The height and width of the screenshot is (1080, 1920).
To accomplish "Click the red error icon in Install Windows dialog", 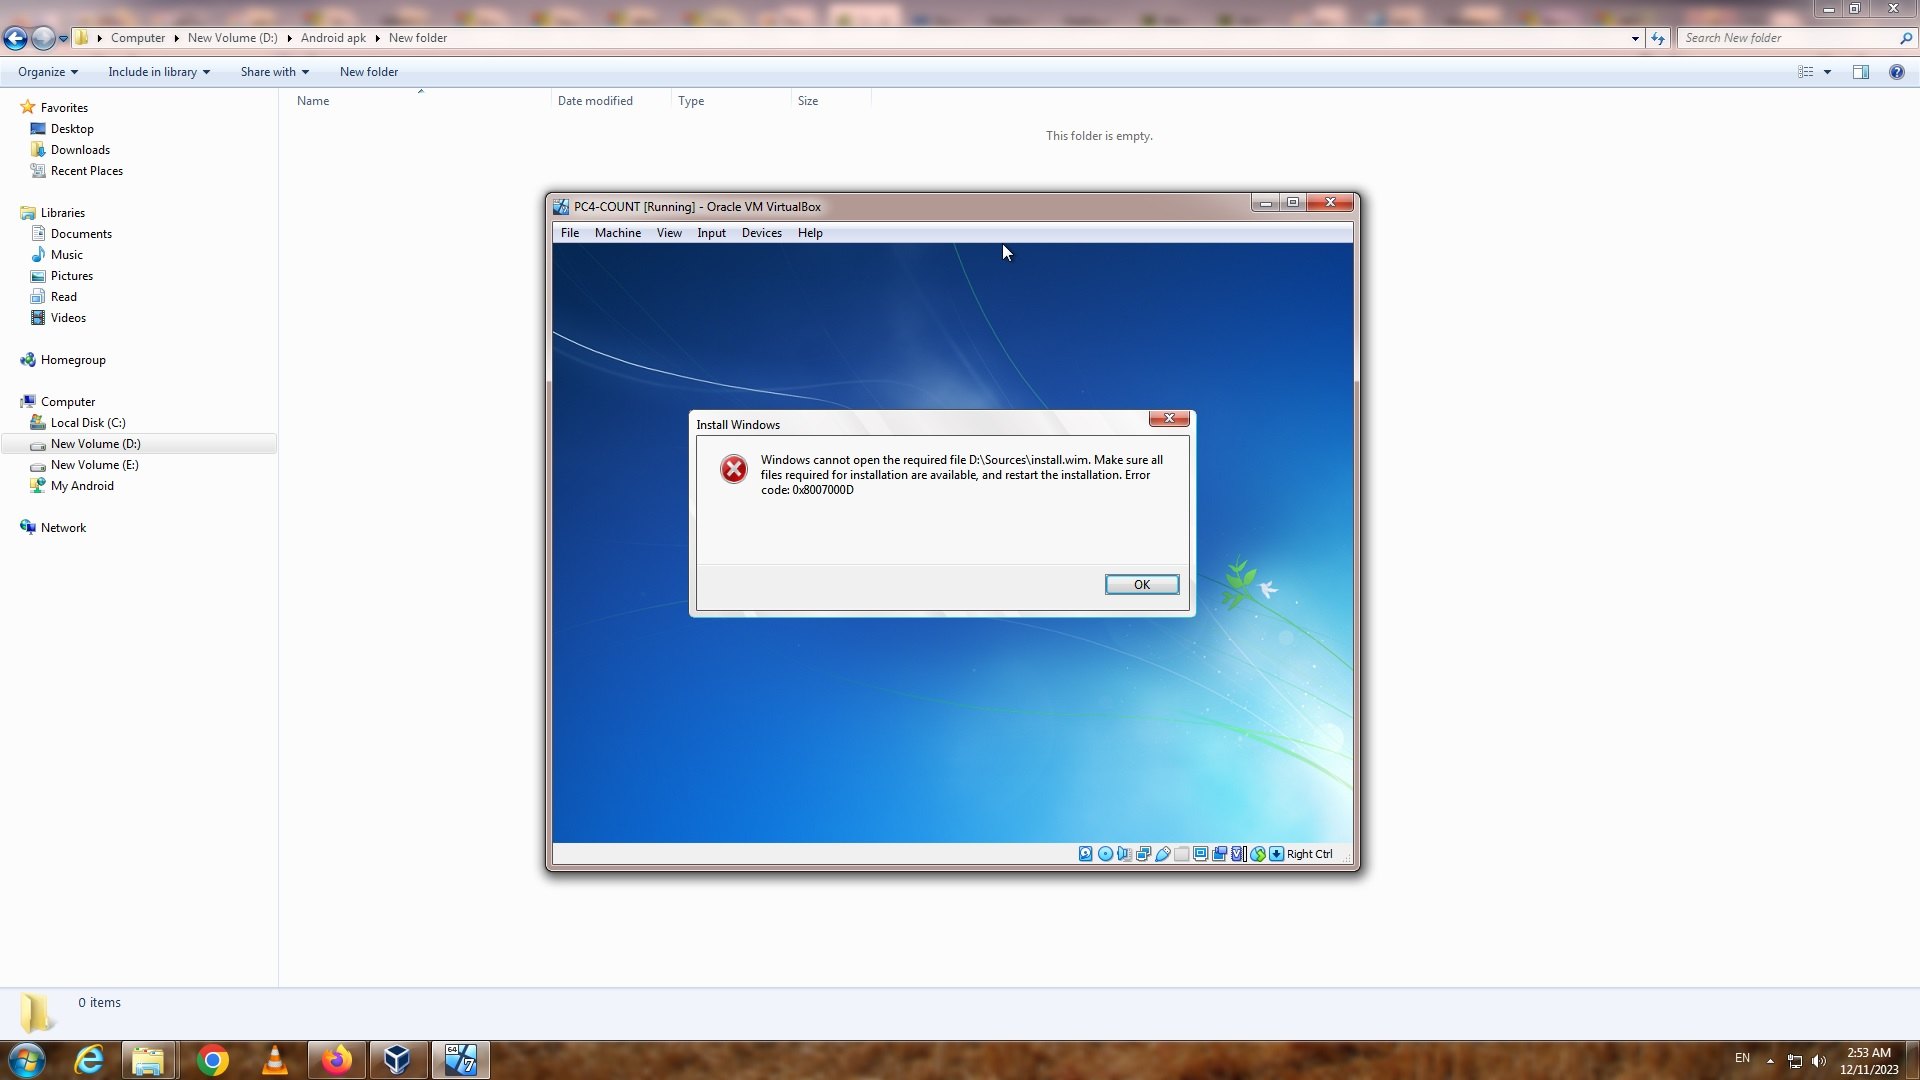I will (x=734, y=469).
